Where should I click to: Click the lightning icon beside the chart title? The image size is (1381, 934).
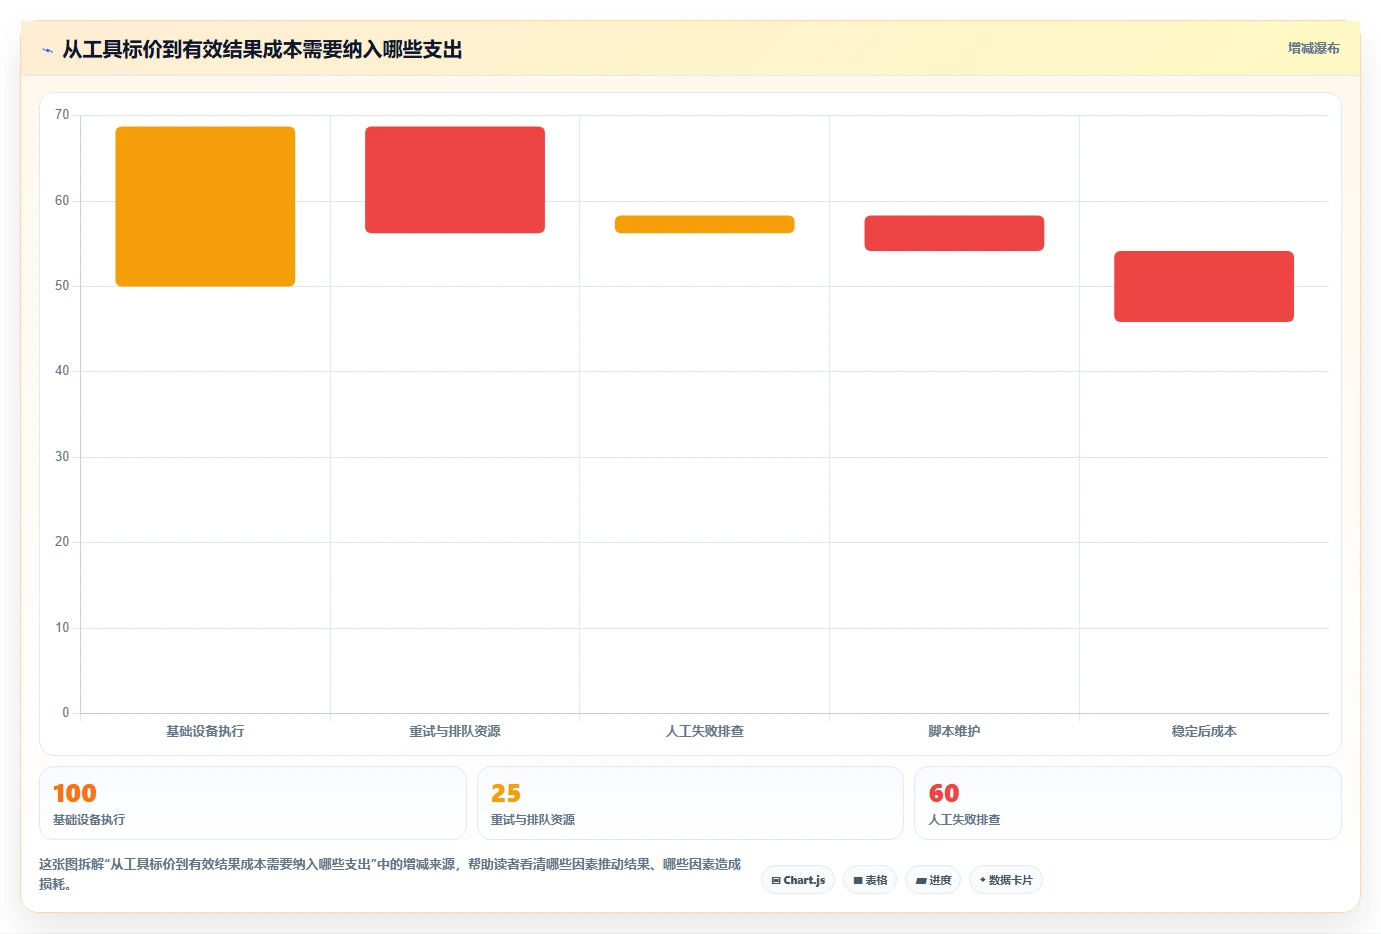(x=47, y=50)
